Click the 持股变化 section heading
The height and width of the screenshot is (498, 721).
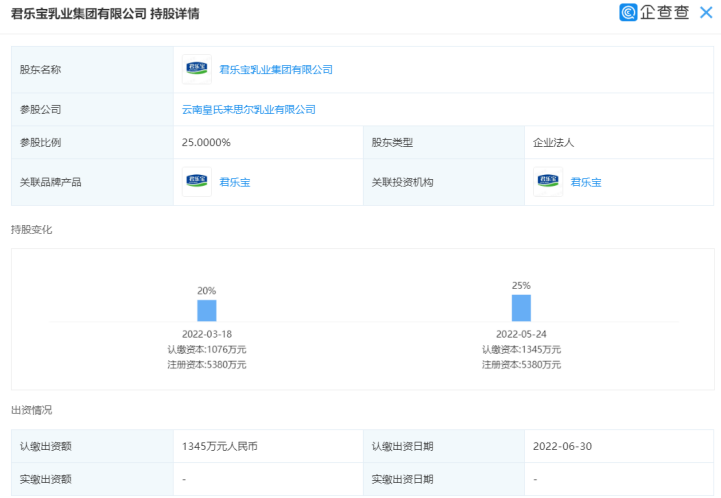pos(31,230)
